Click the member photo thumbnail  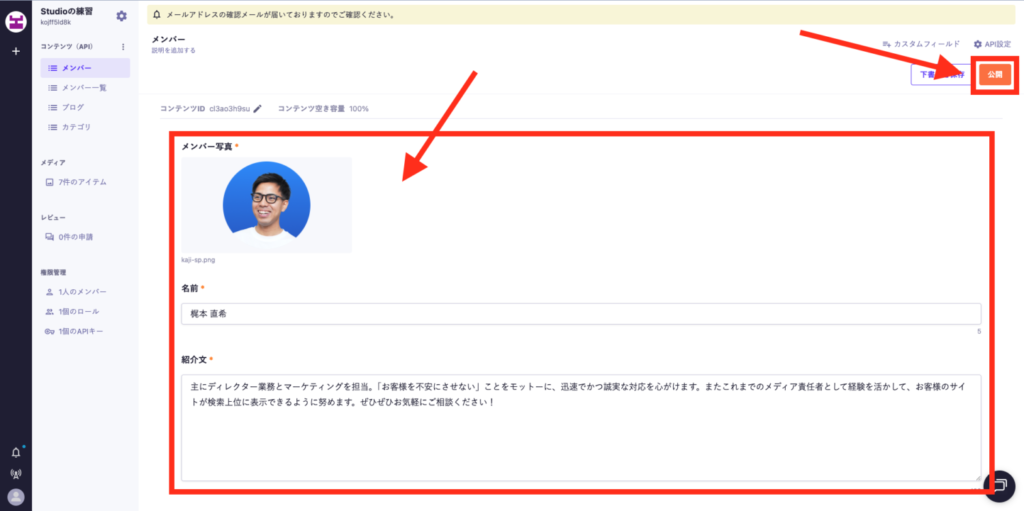coord(266,205)
